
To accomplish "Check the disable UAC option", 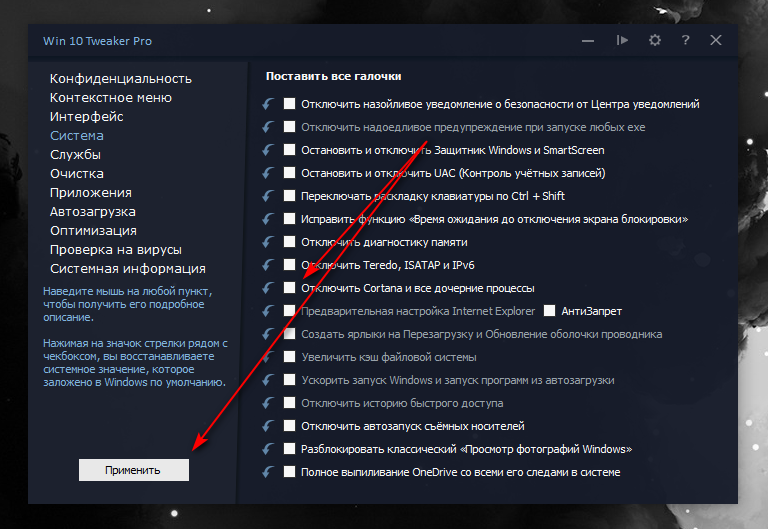I will pos(289,172).
